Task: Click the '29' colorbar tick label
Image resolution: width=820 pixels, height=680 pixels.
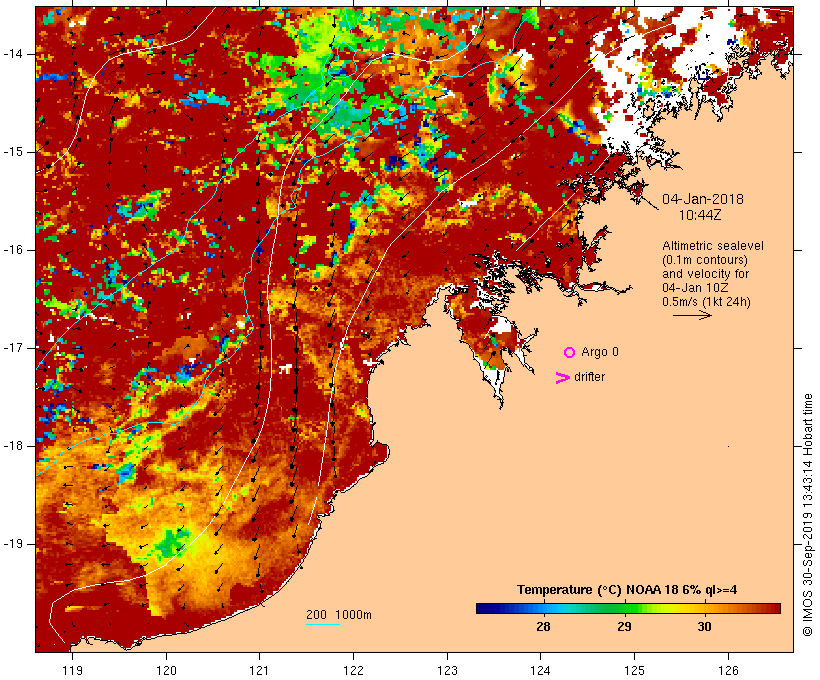Action: click(x=624, y=627)
